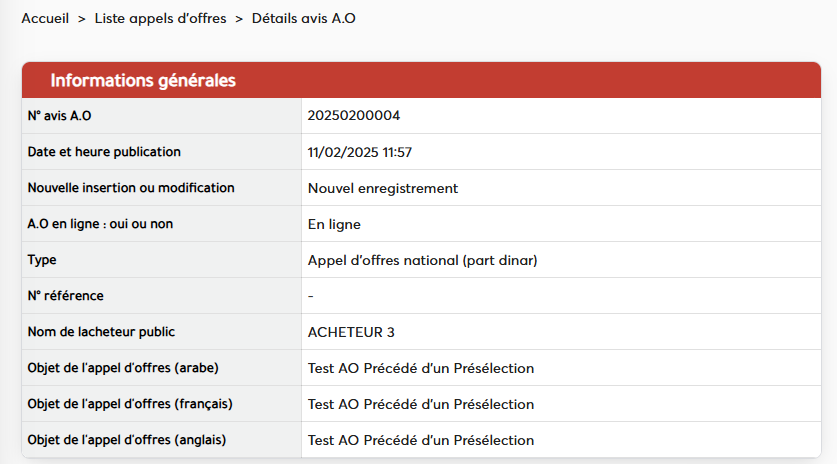Click the Date et heure publication label
Screen dimensions: 837x464
[x=104, y=152]
